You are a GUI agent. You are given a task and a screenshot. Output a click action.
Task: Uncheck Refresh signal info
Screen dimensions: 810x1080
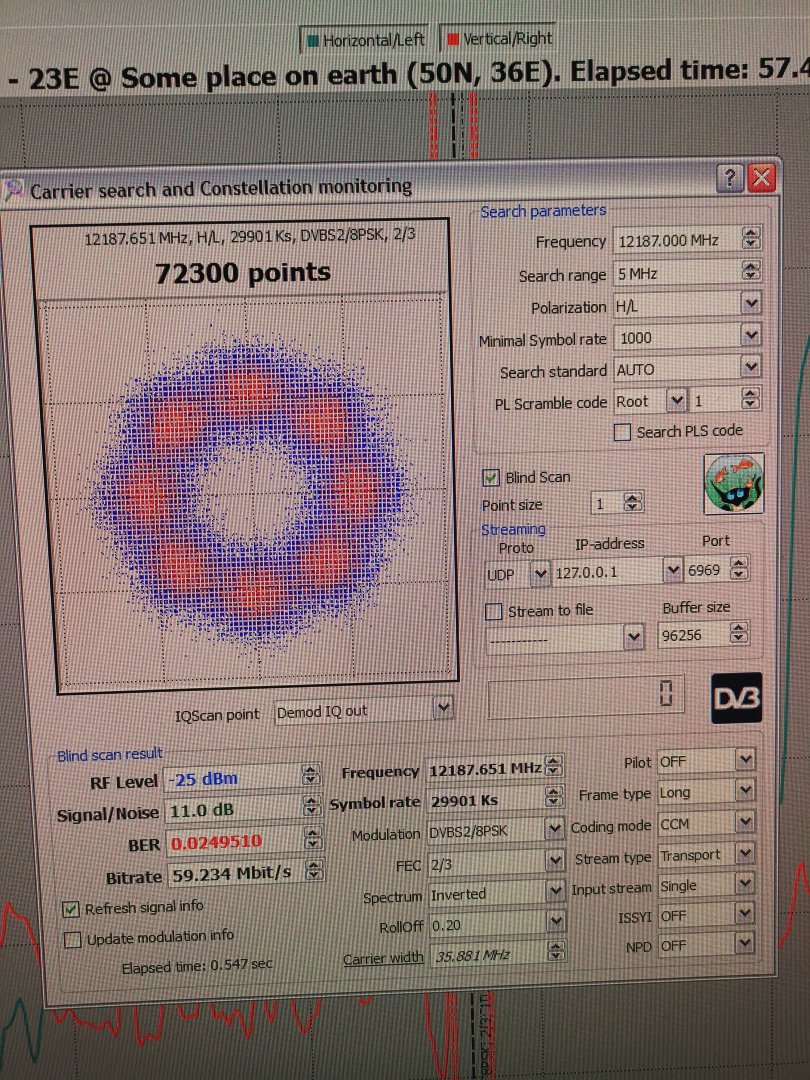(x=71, y=909)
